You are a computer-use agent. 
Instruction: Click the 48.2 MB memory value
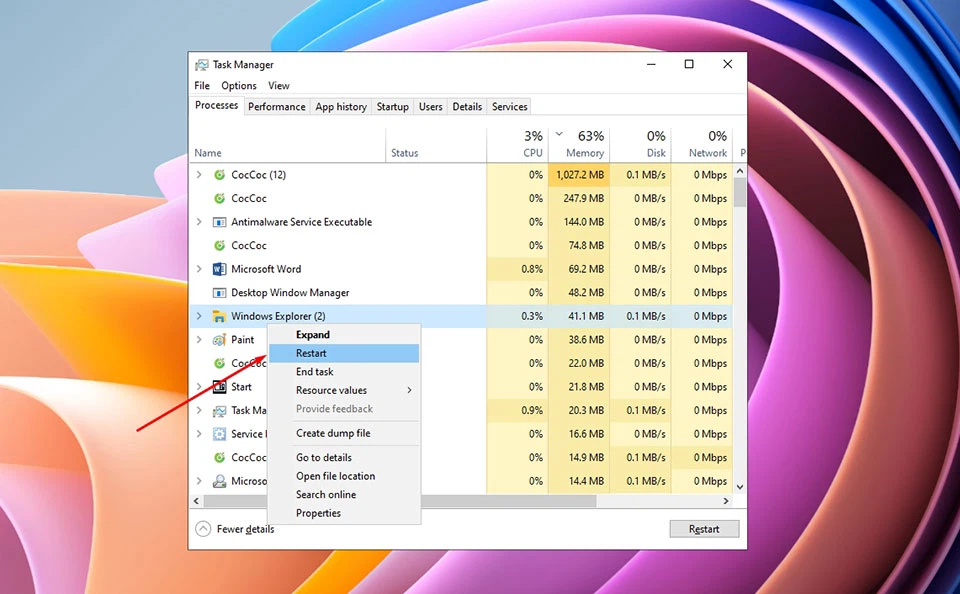click(586, 293)
